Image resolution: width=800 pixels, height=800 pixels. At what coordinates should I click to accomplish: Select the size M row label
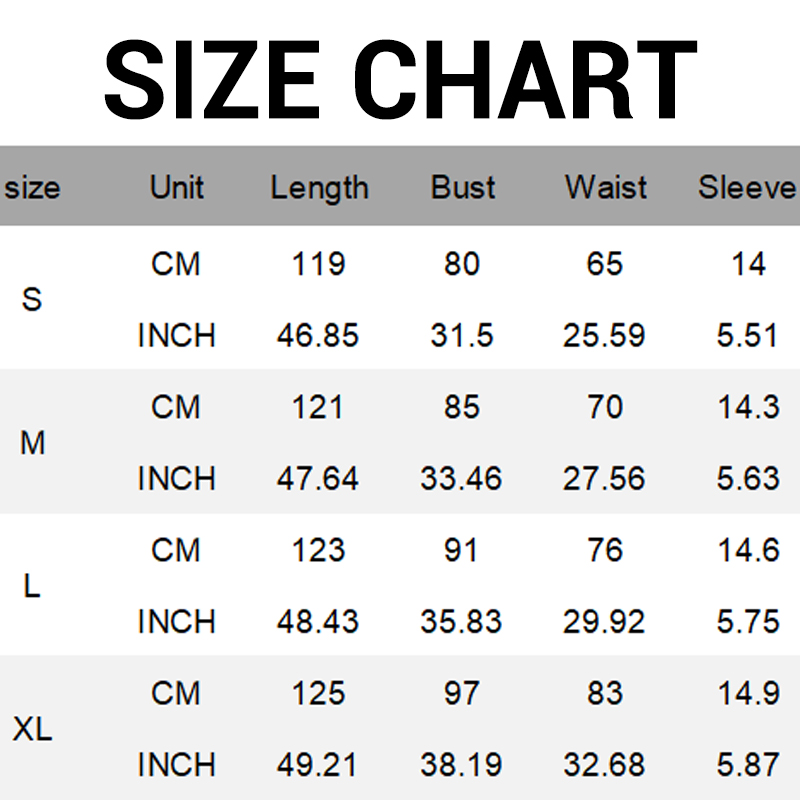coord(32,442)
